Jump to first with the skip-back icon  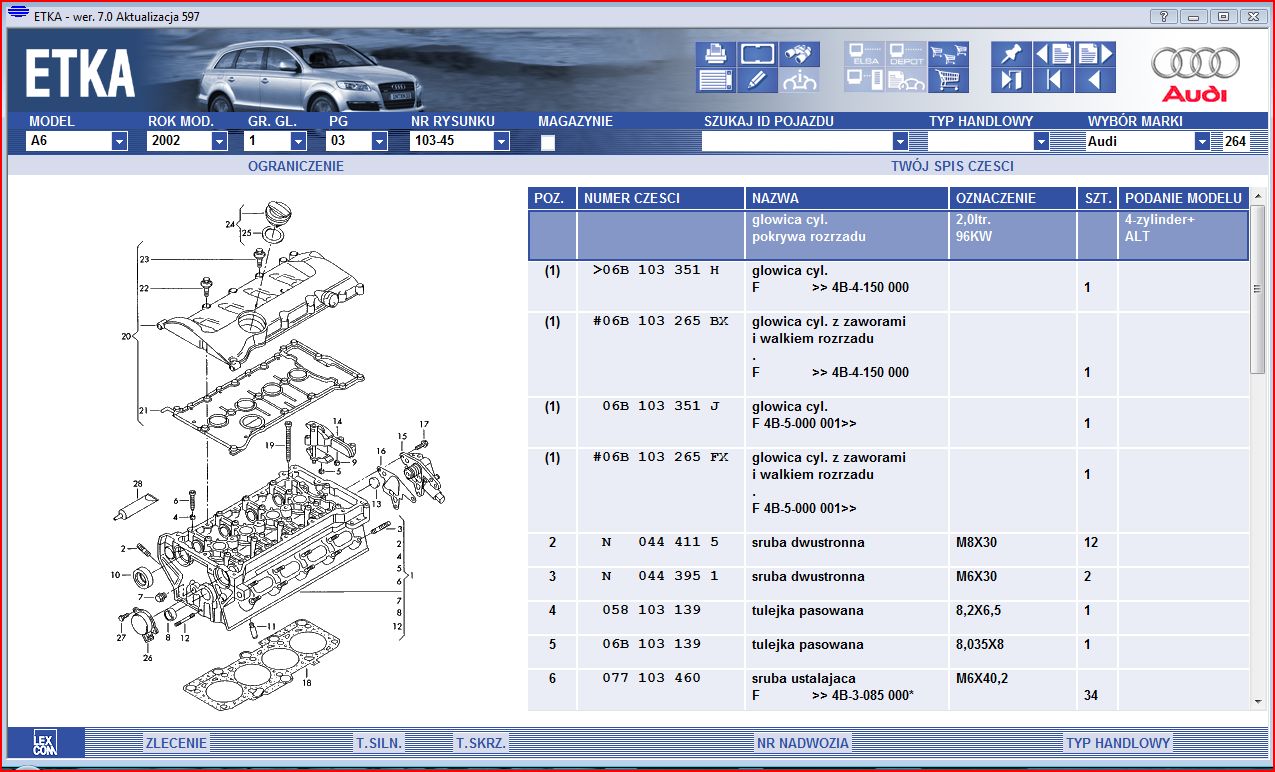click(x=1053, y=81)
